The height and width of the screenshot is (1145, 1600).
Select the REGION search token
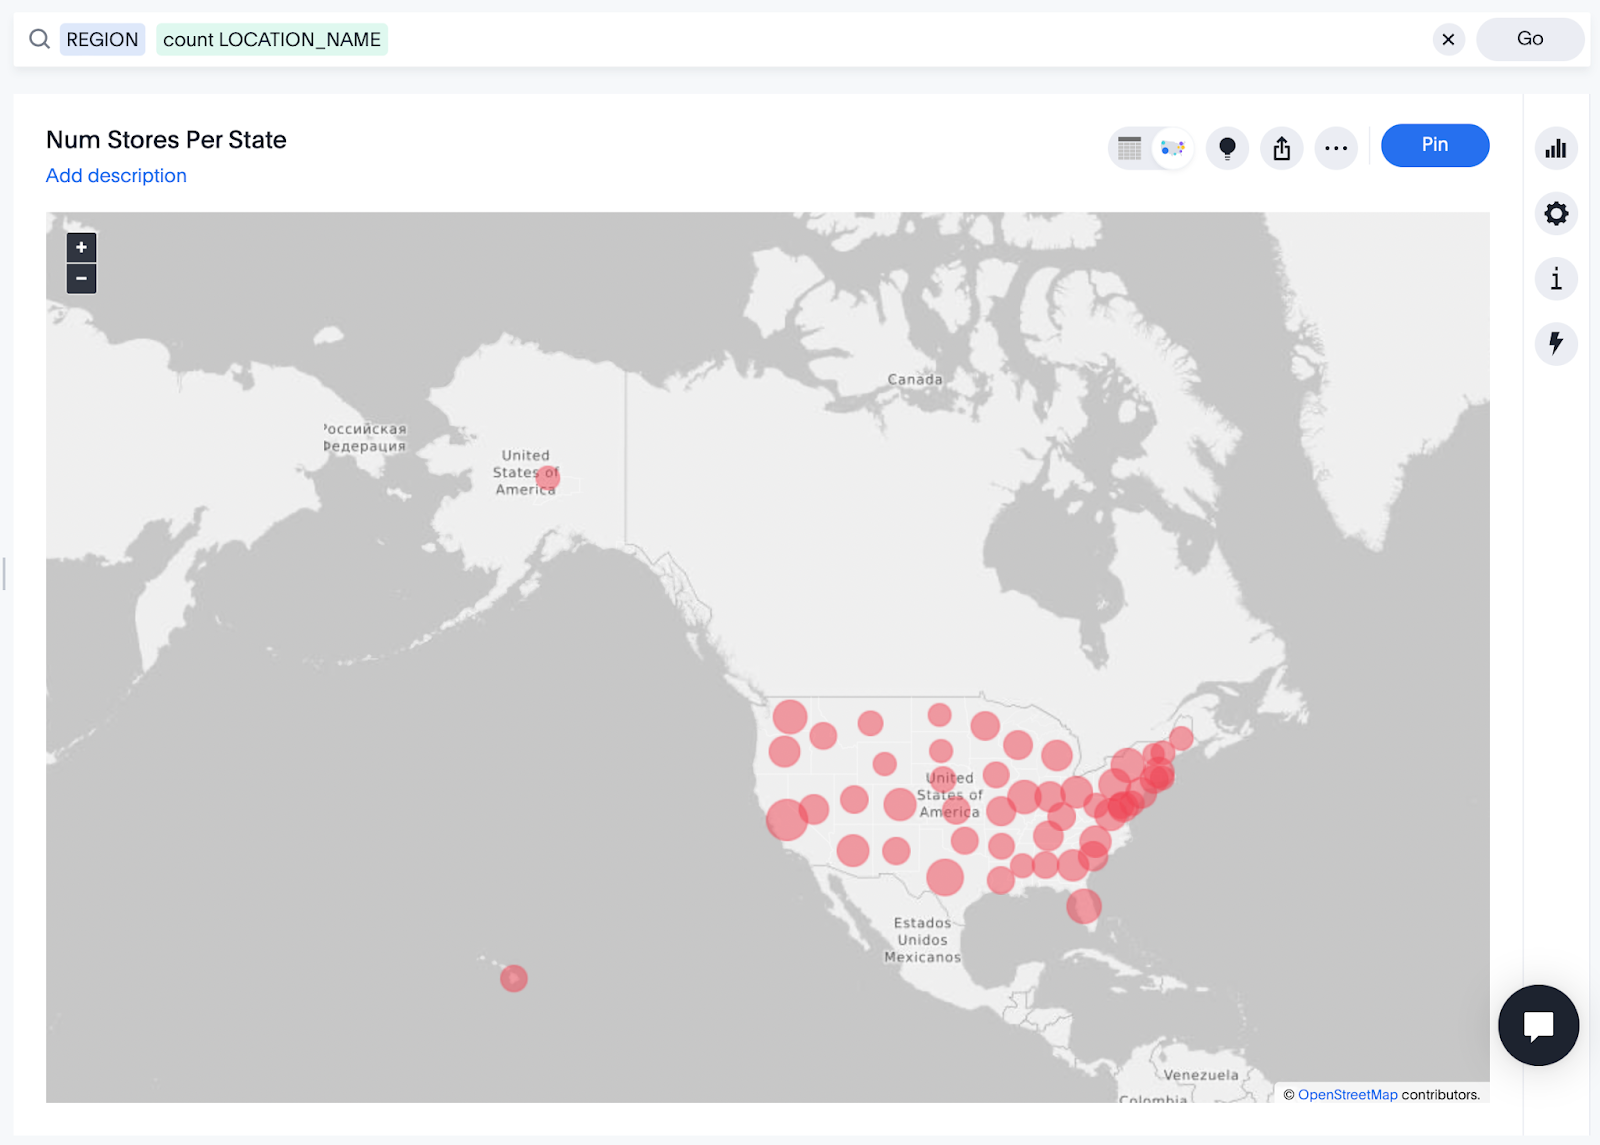tap(102, 40)
